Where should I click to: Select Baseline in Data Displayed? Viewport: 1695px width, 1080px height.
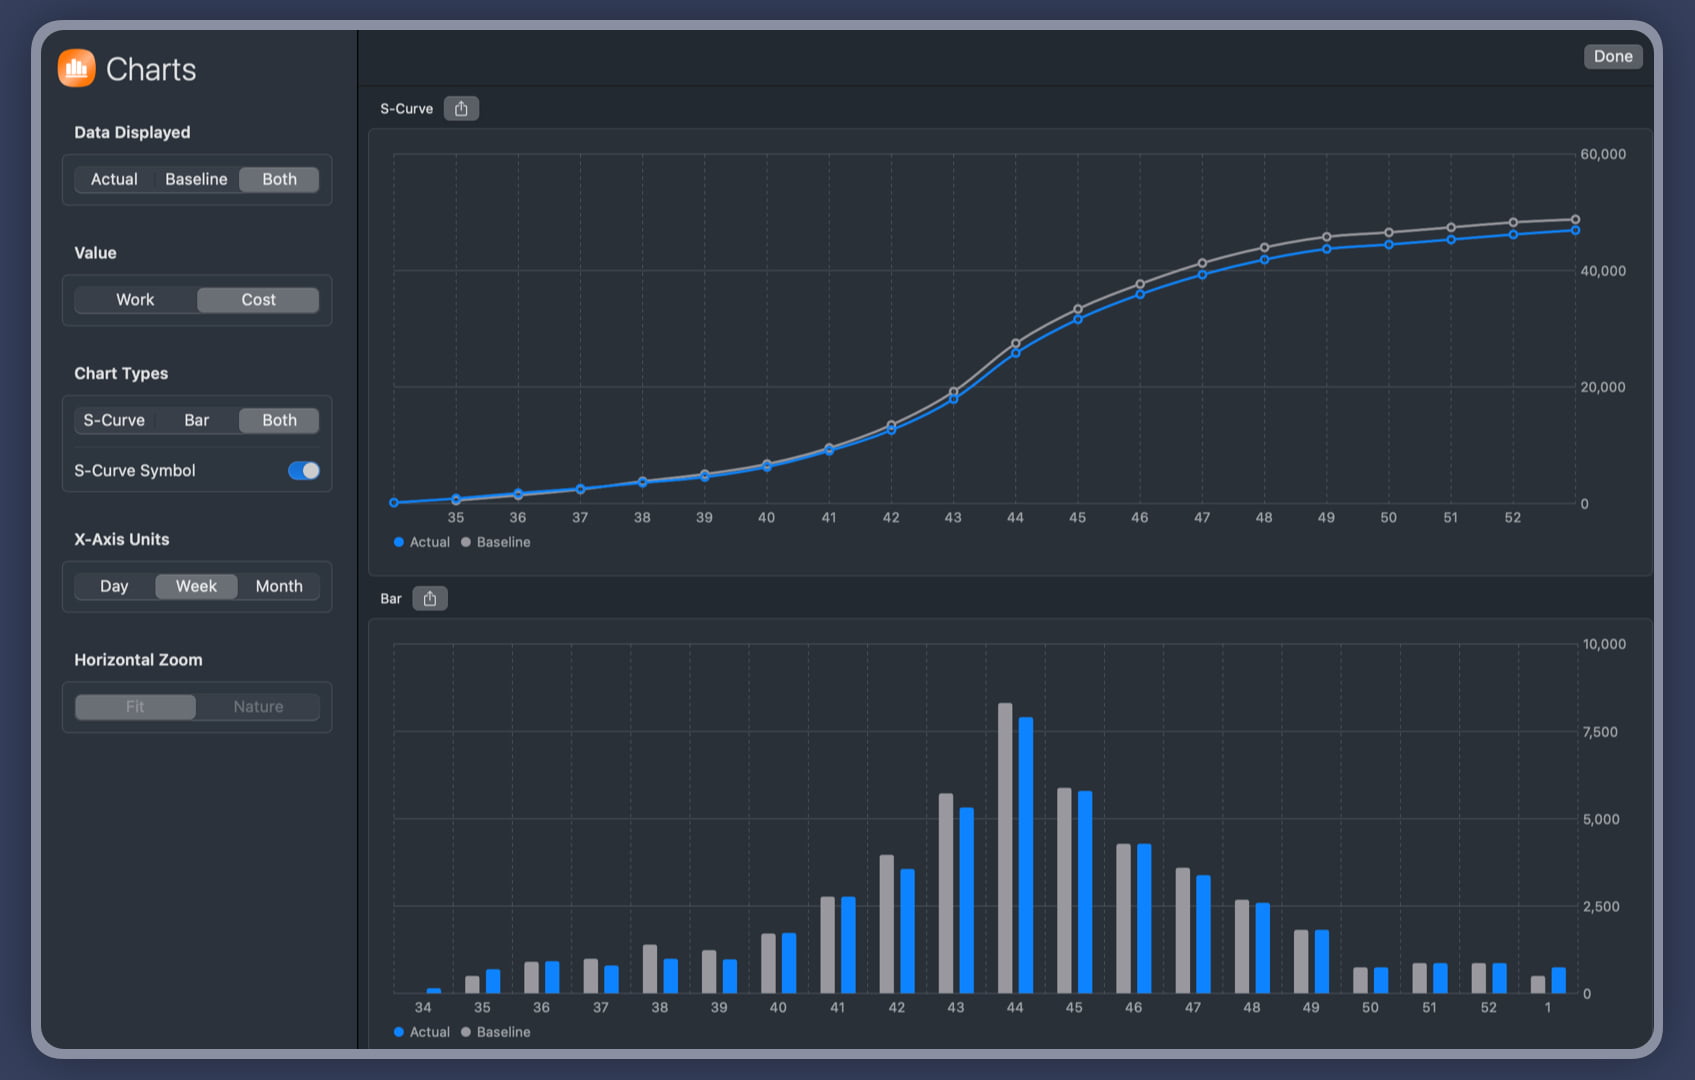pos(196,180)
